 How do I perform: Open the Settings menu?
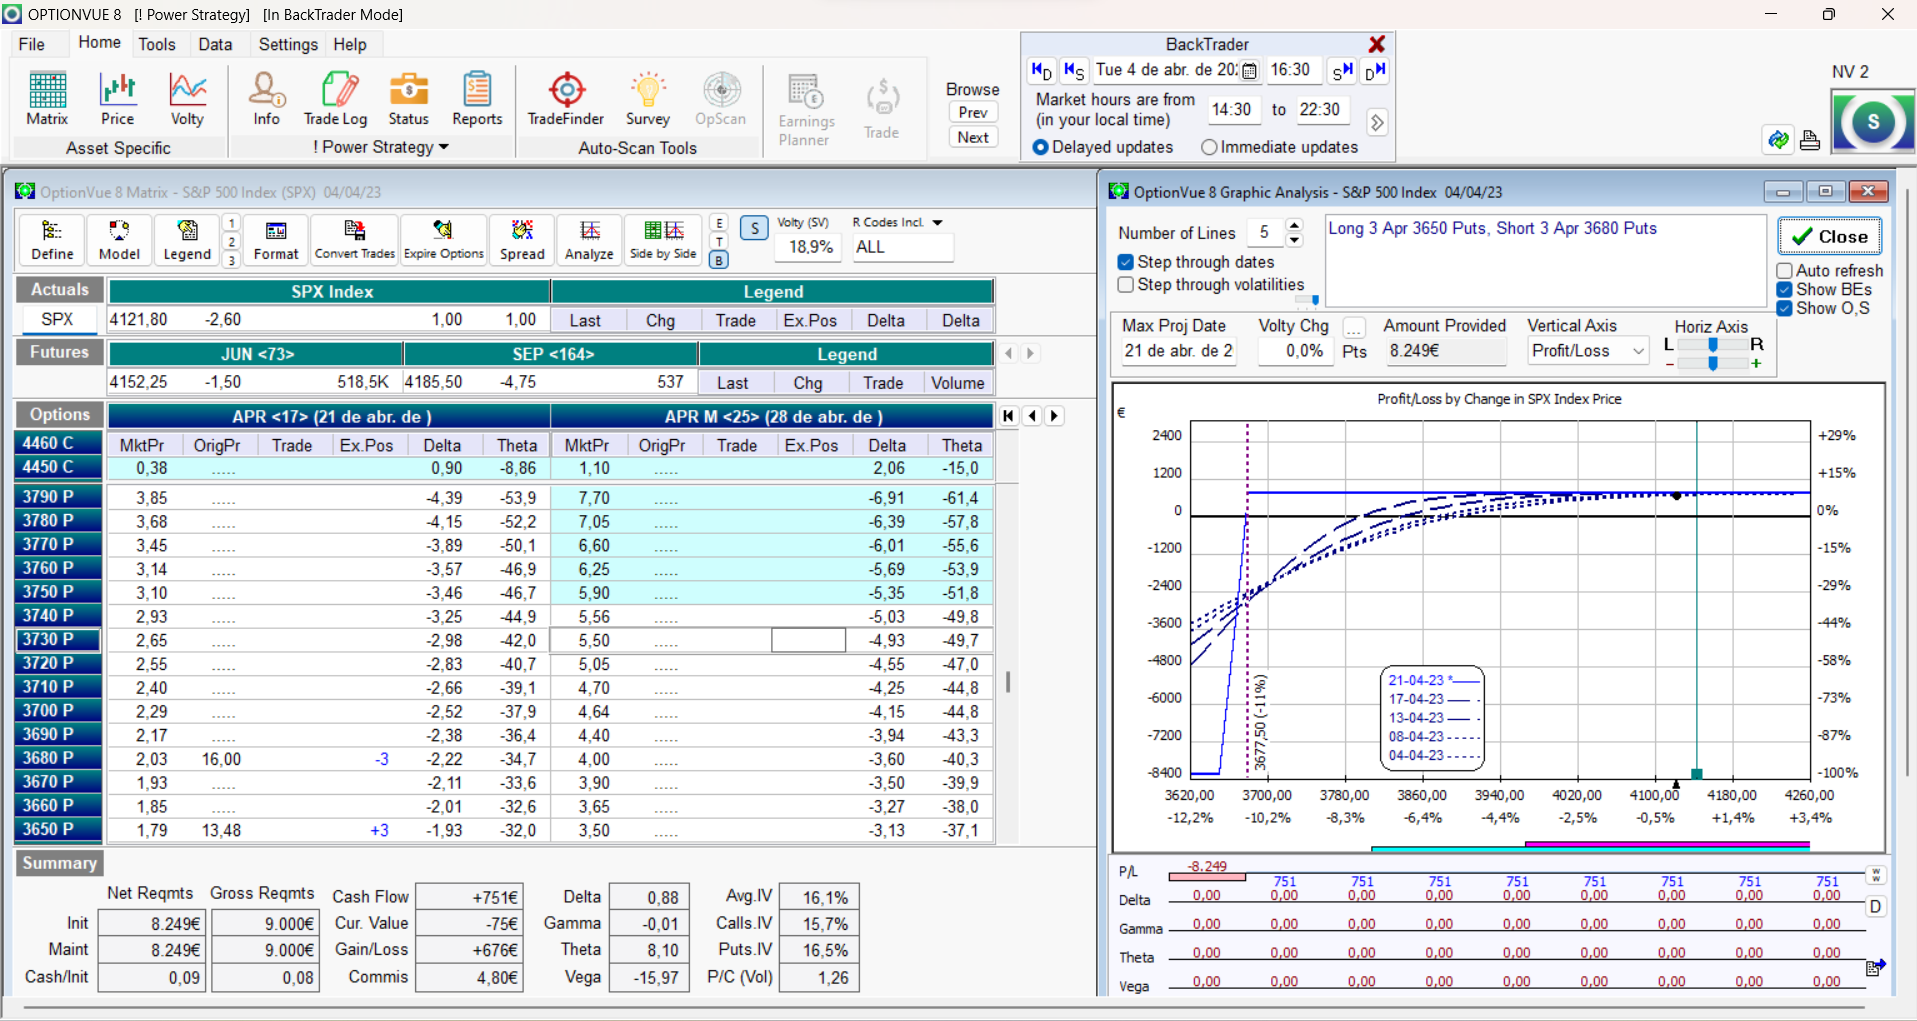(288, 44)
